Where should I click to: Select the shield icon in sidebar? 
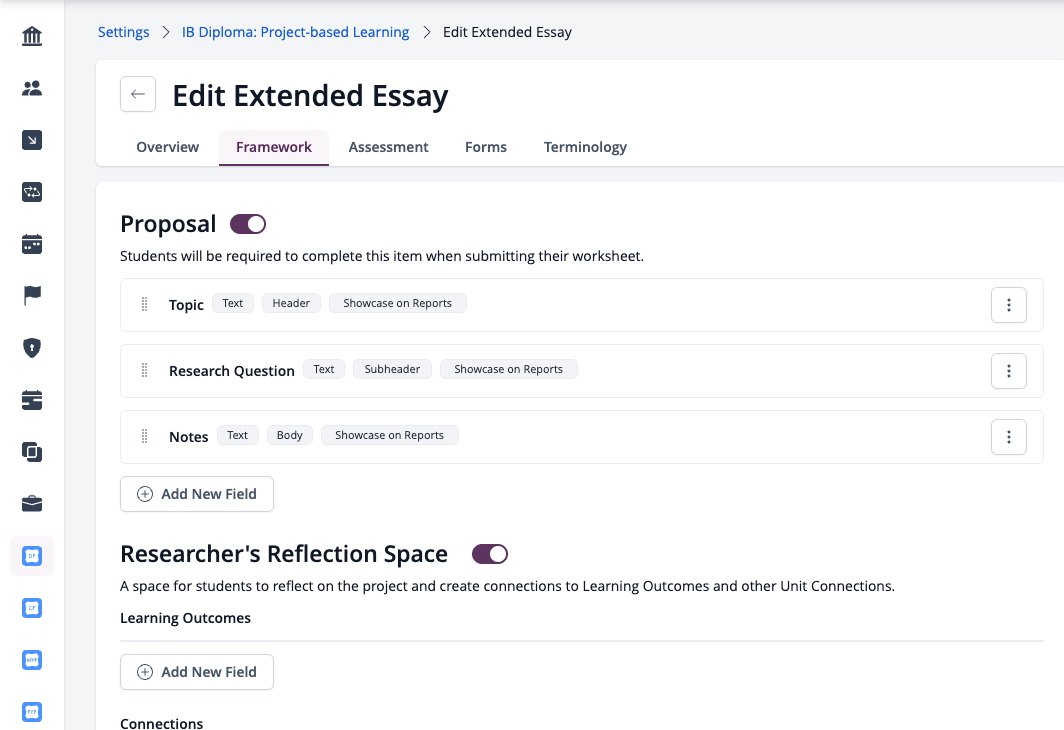(32, 348)
